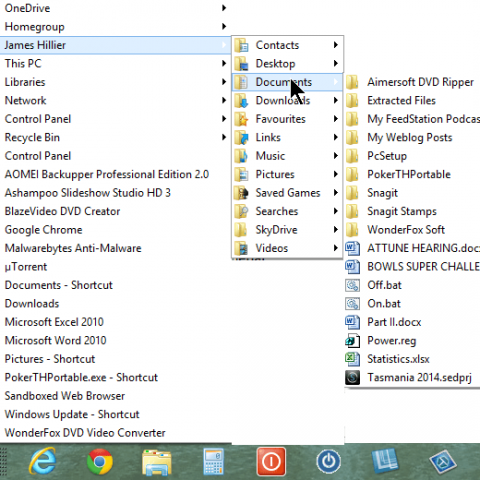The height and width of the screenshot is (480, 480).
Task: Open Statistics.xlsx Excel file icon
Action: 352,359
